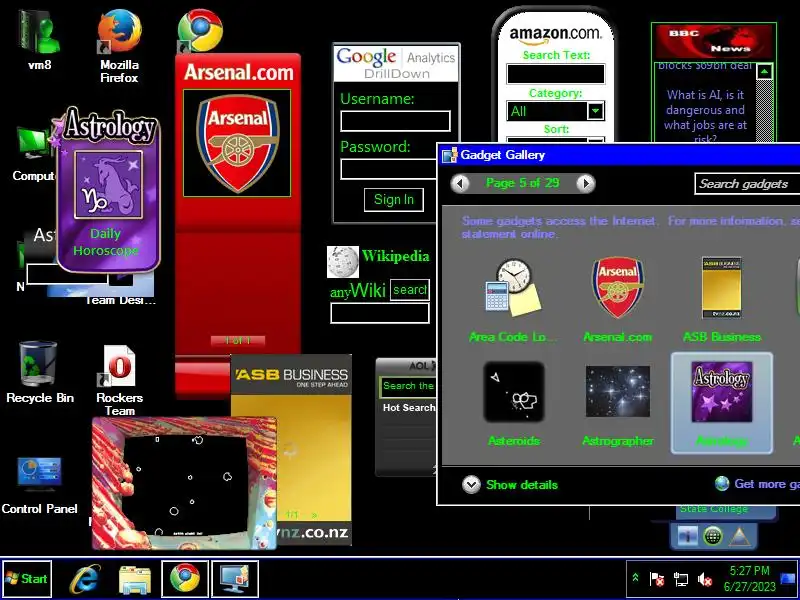The image size is (800, 600).
Task: Click the network icon in system tray
Action: (x=681, y=579)
